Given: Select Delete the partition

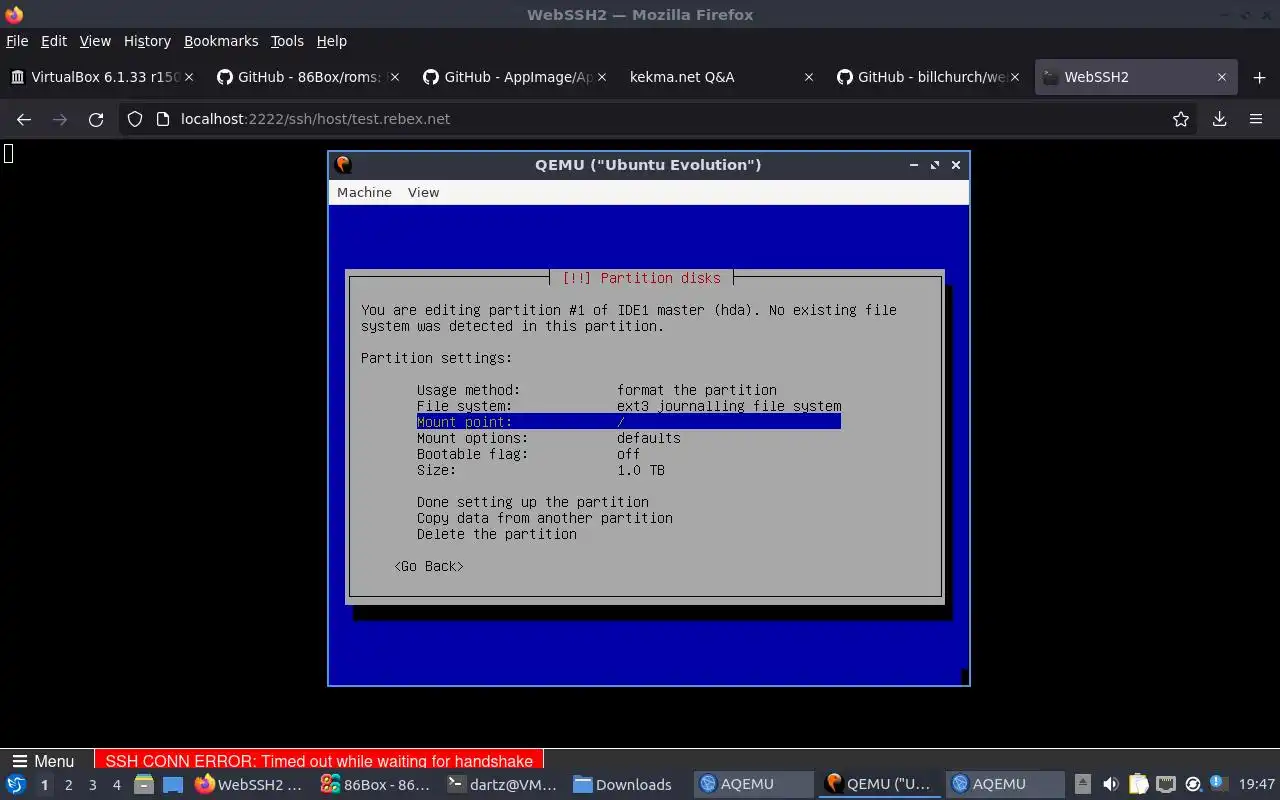Looking at the screenshot, I should point(497,534).
